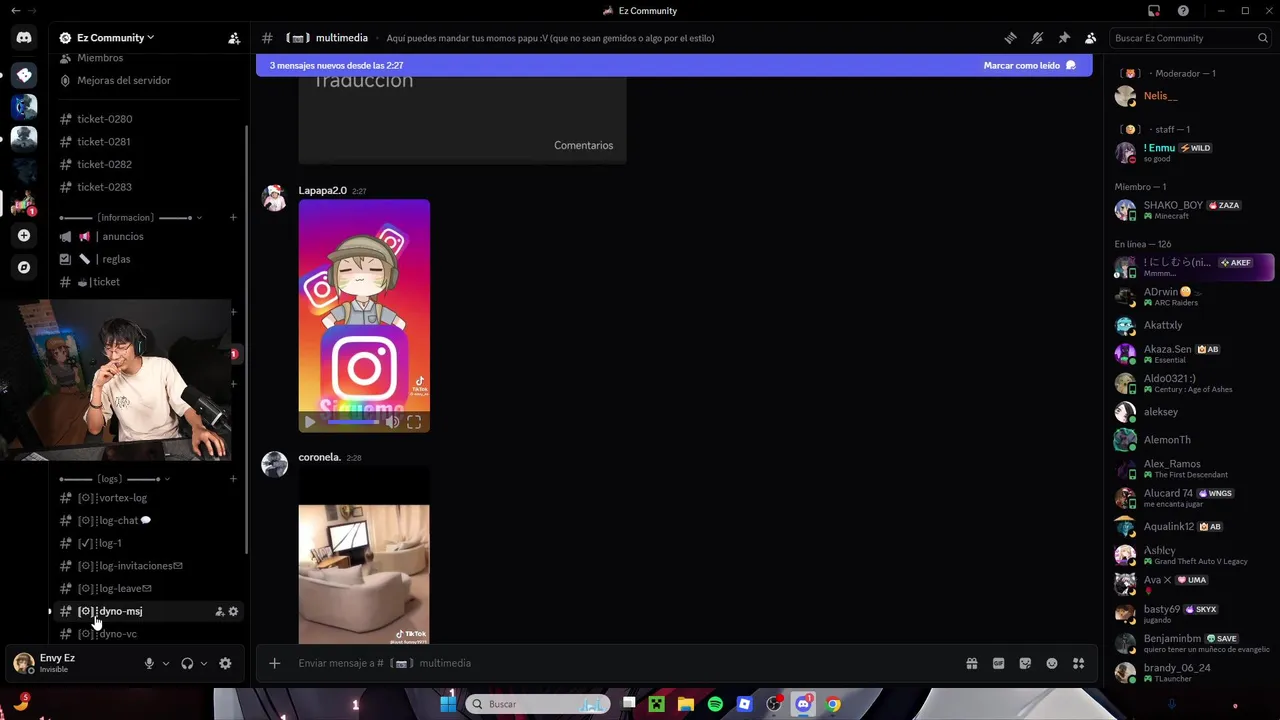Open Spotify from the Windows taskbar
This screenshot has width=1280, height=720.
click(715, 704)
